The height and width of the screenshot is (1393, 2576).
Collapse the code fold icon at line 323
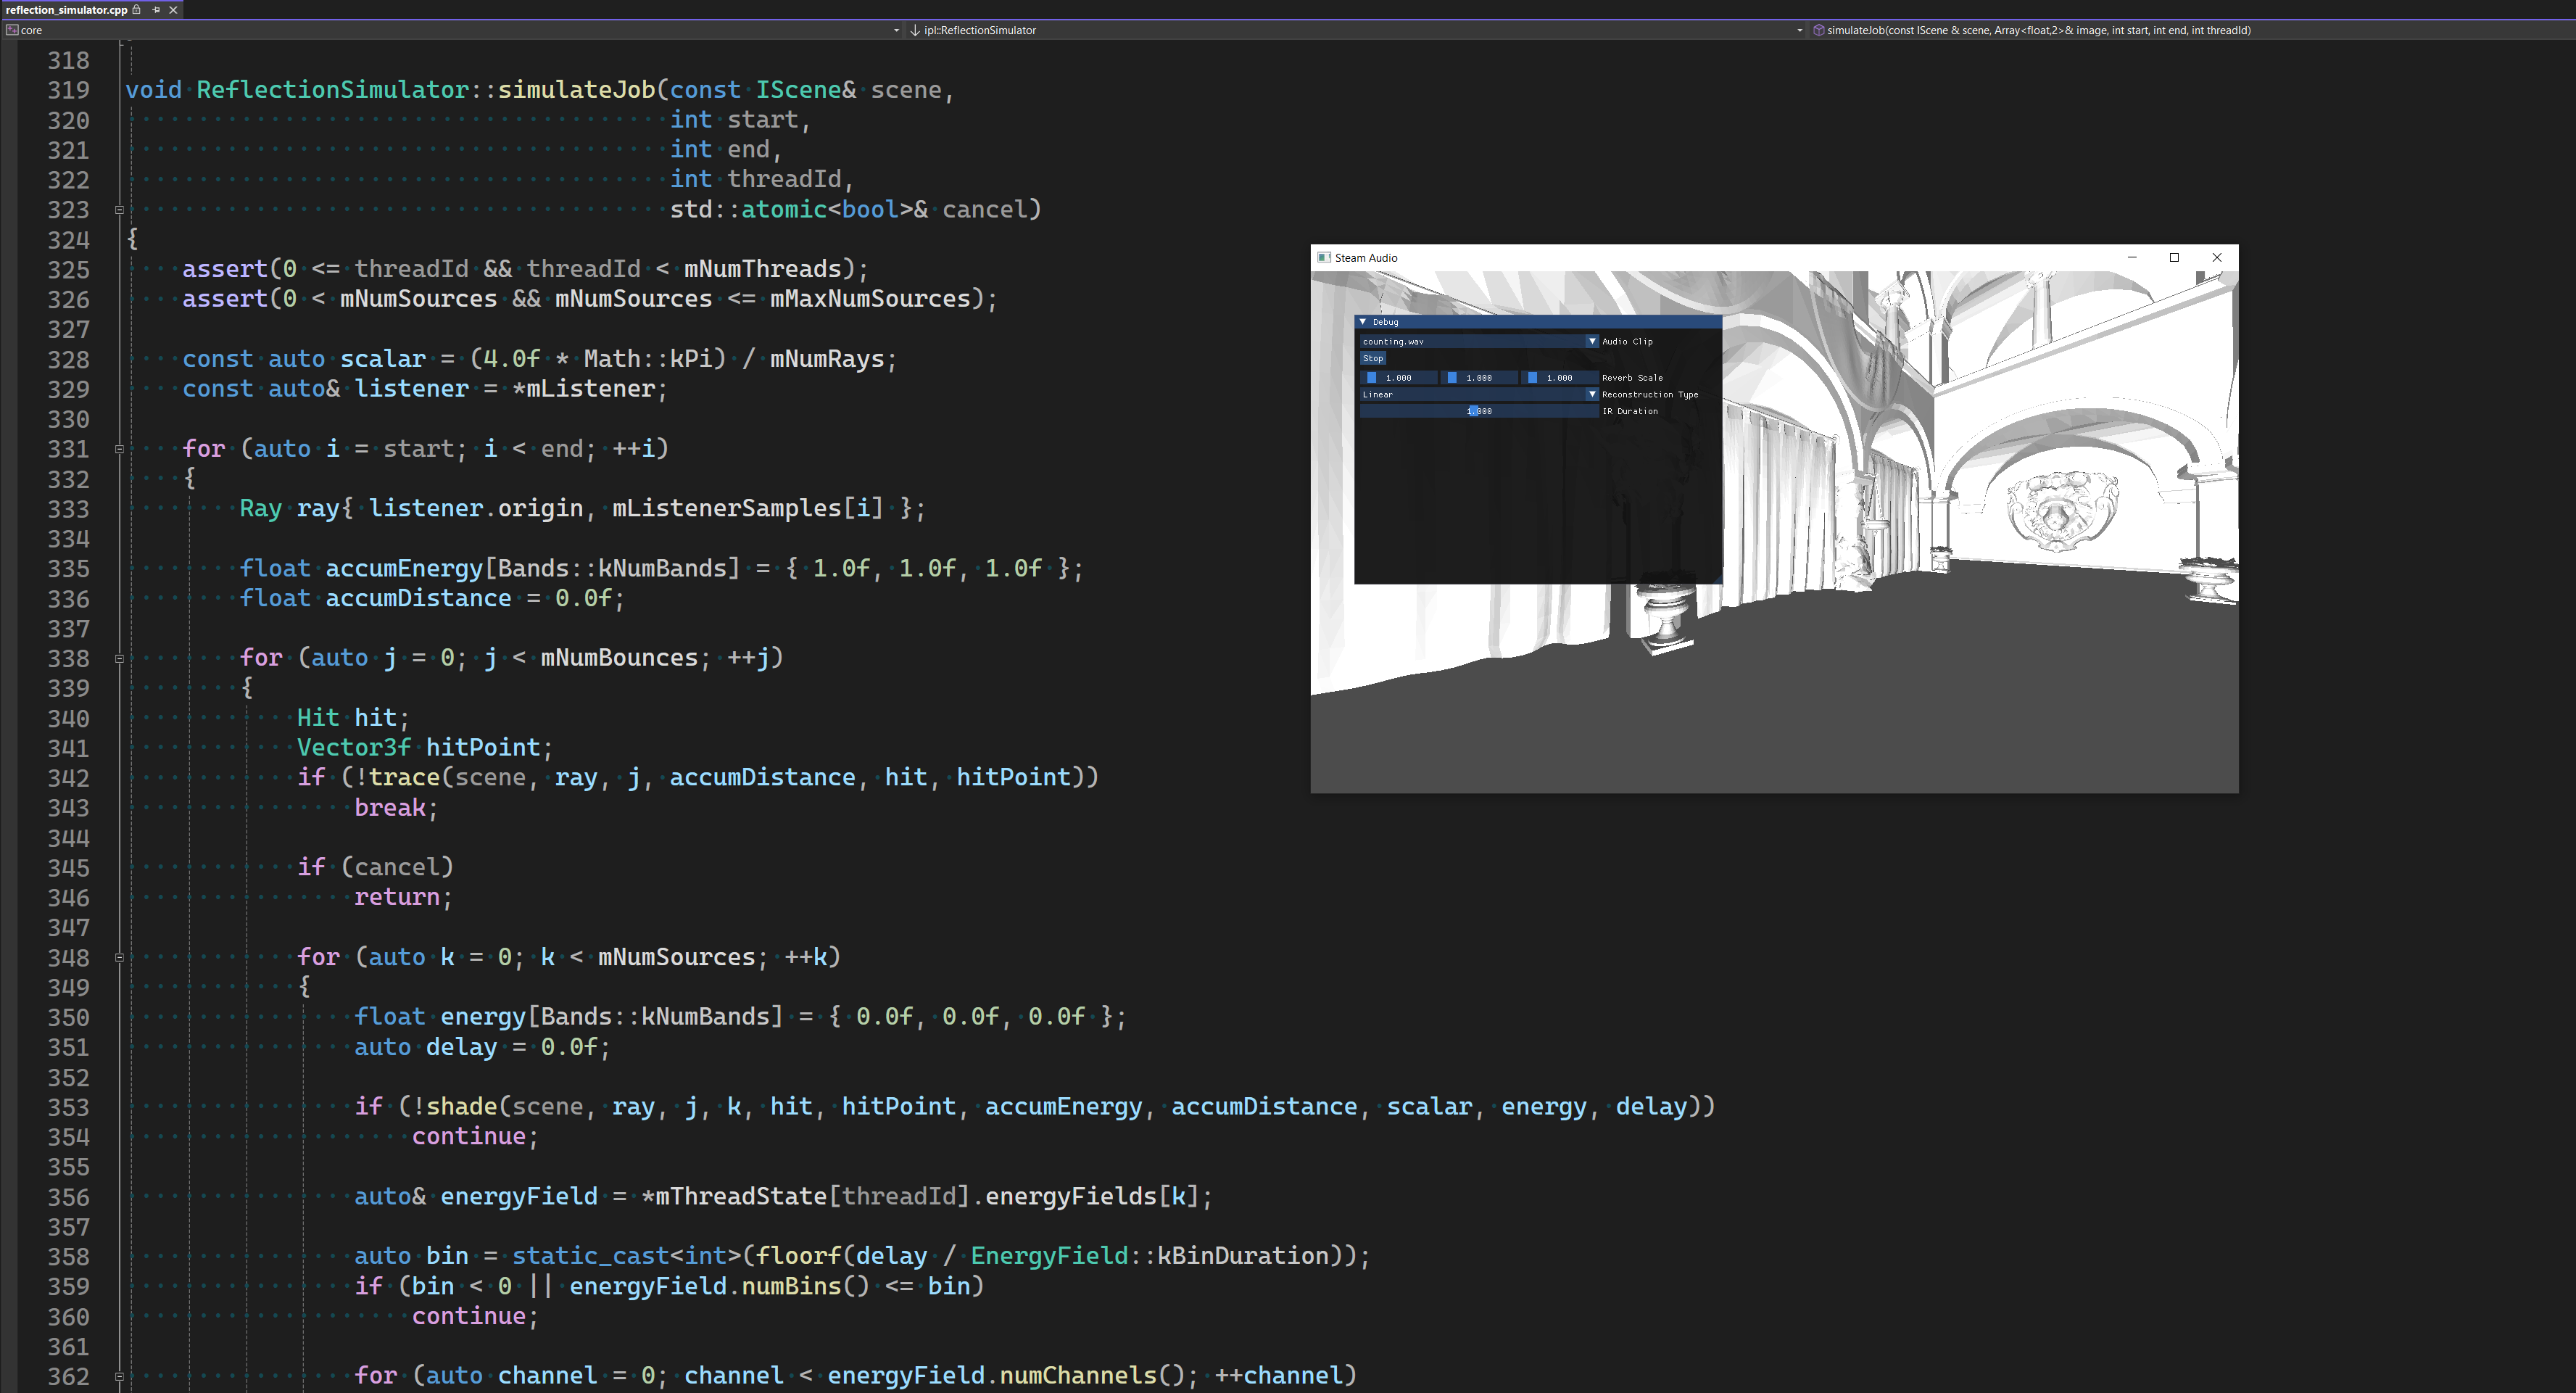click(119, 210)
